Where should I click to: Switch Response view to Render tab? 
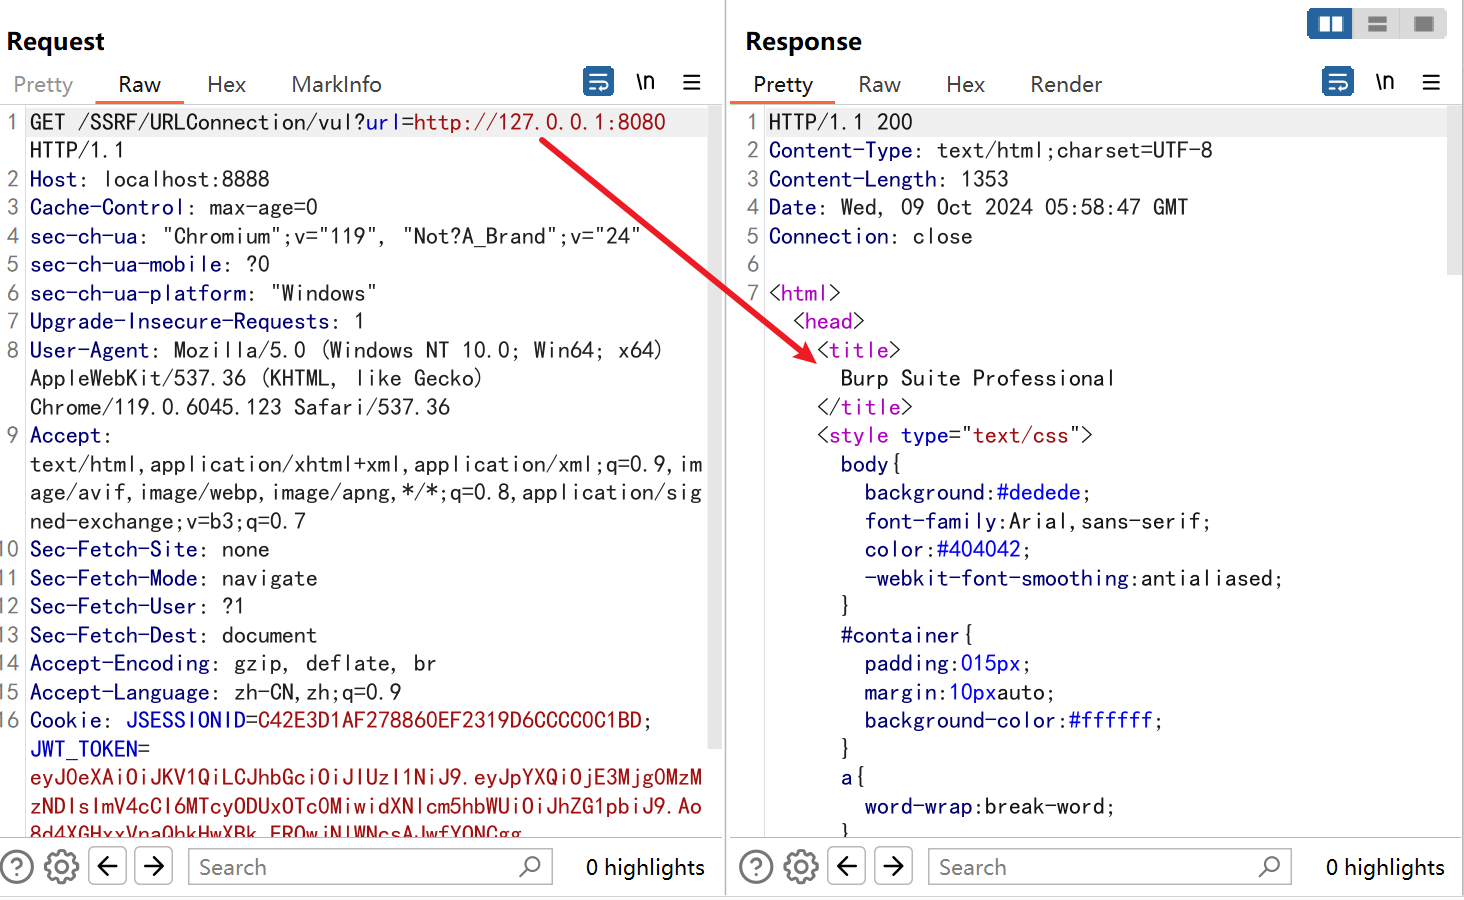click(x=1065, y=85)
